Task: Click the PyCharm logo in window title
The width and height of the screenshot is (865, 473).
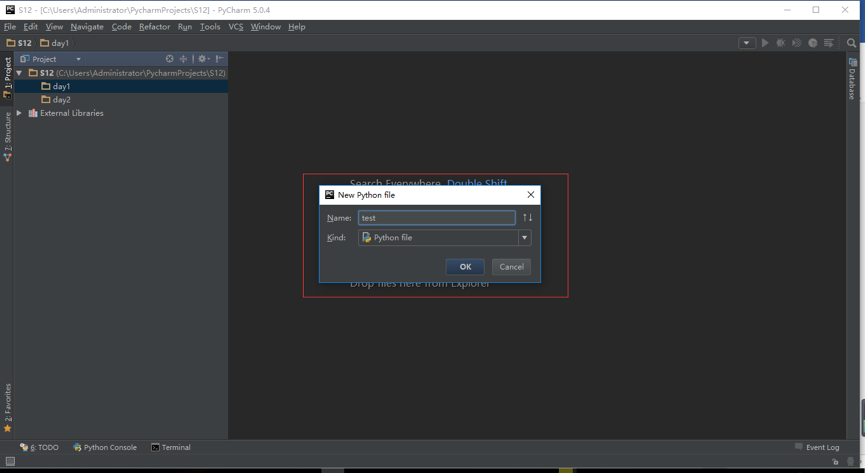Action: (x=10, y=10)
